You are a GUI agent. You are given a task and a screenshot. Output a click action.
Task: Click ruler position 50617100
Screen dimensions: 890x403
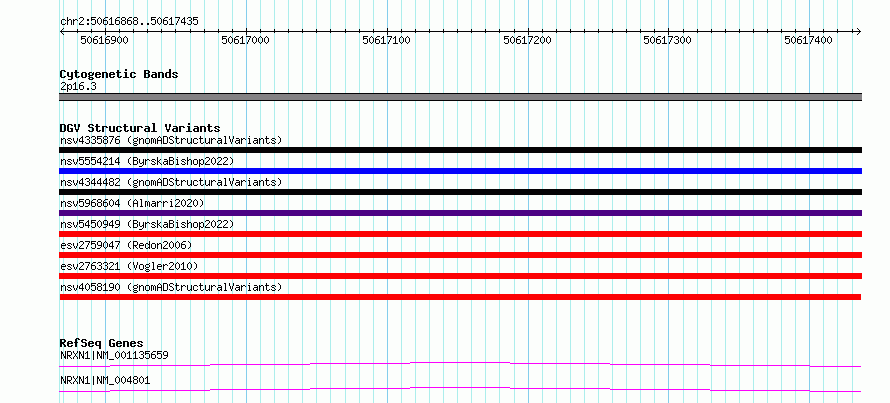[x=387, y=40]
